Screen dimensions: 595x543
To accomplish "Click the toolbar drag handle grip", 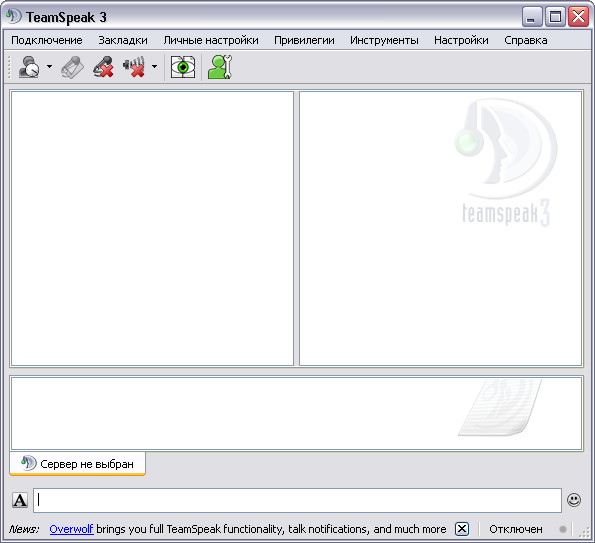I will [x=9, y=67].
